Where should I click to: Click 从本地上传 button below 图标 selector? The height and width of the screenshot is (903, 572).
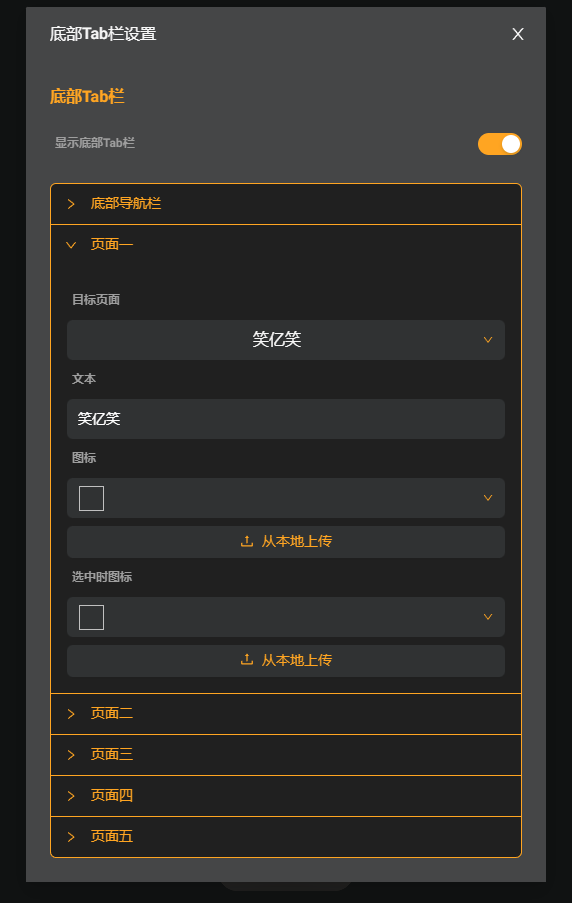click(286, 541)
